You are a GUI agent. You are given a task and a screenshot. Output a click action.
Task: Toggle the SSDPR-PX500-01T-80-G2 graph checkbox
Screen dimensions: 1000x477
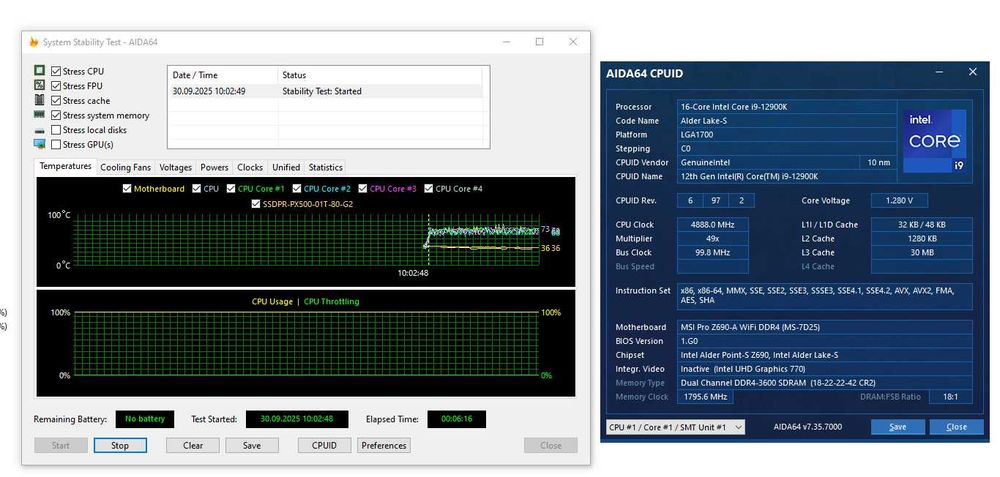pyautogui.click(x=256, y=204)
